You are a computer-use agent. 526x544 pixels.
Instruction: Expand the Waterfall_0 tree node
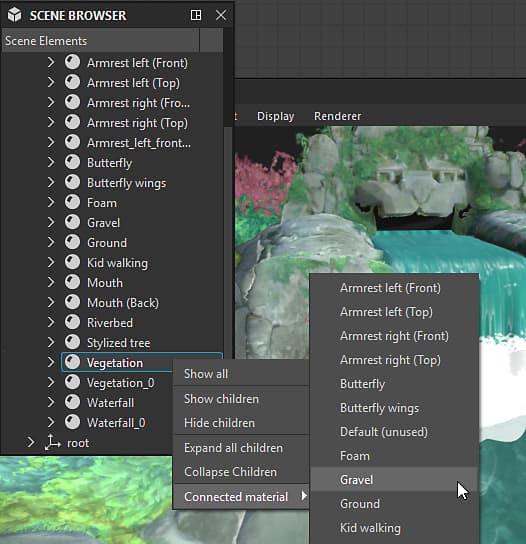click(x=51, y=422)
